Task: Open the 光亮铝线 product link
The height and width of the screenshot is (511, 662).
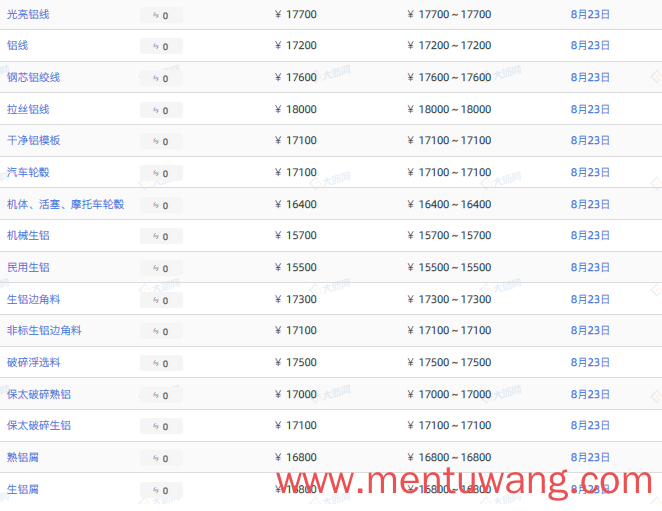Action: (28, 14)
